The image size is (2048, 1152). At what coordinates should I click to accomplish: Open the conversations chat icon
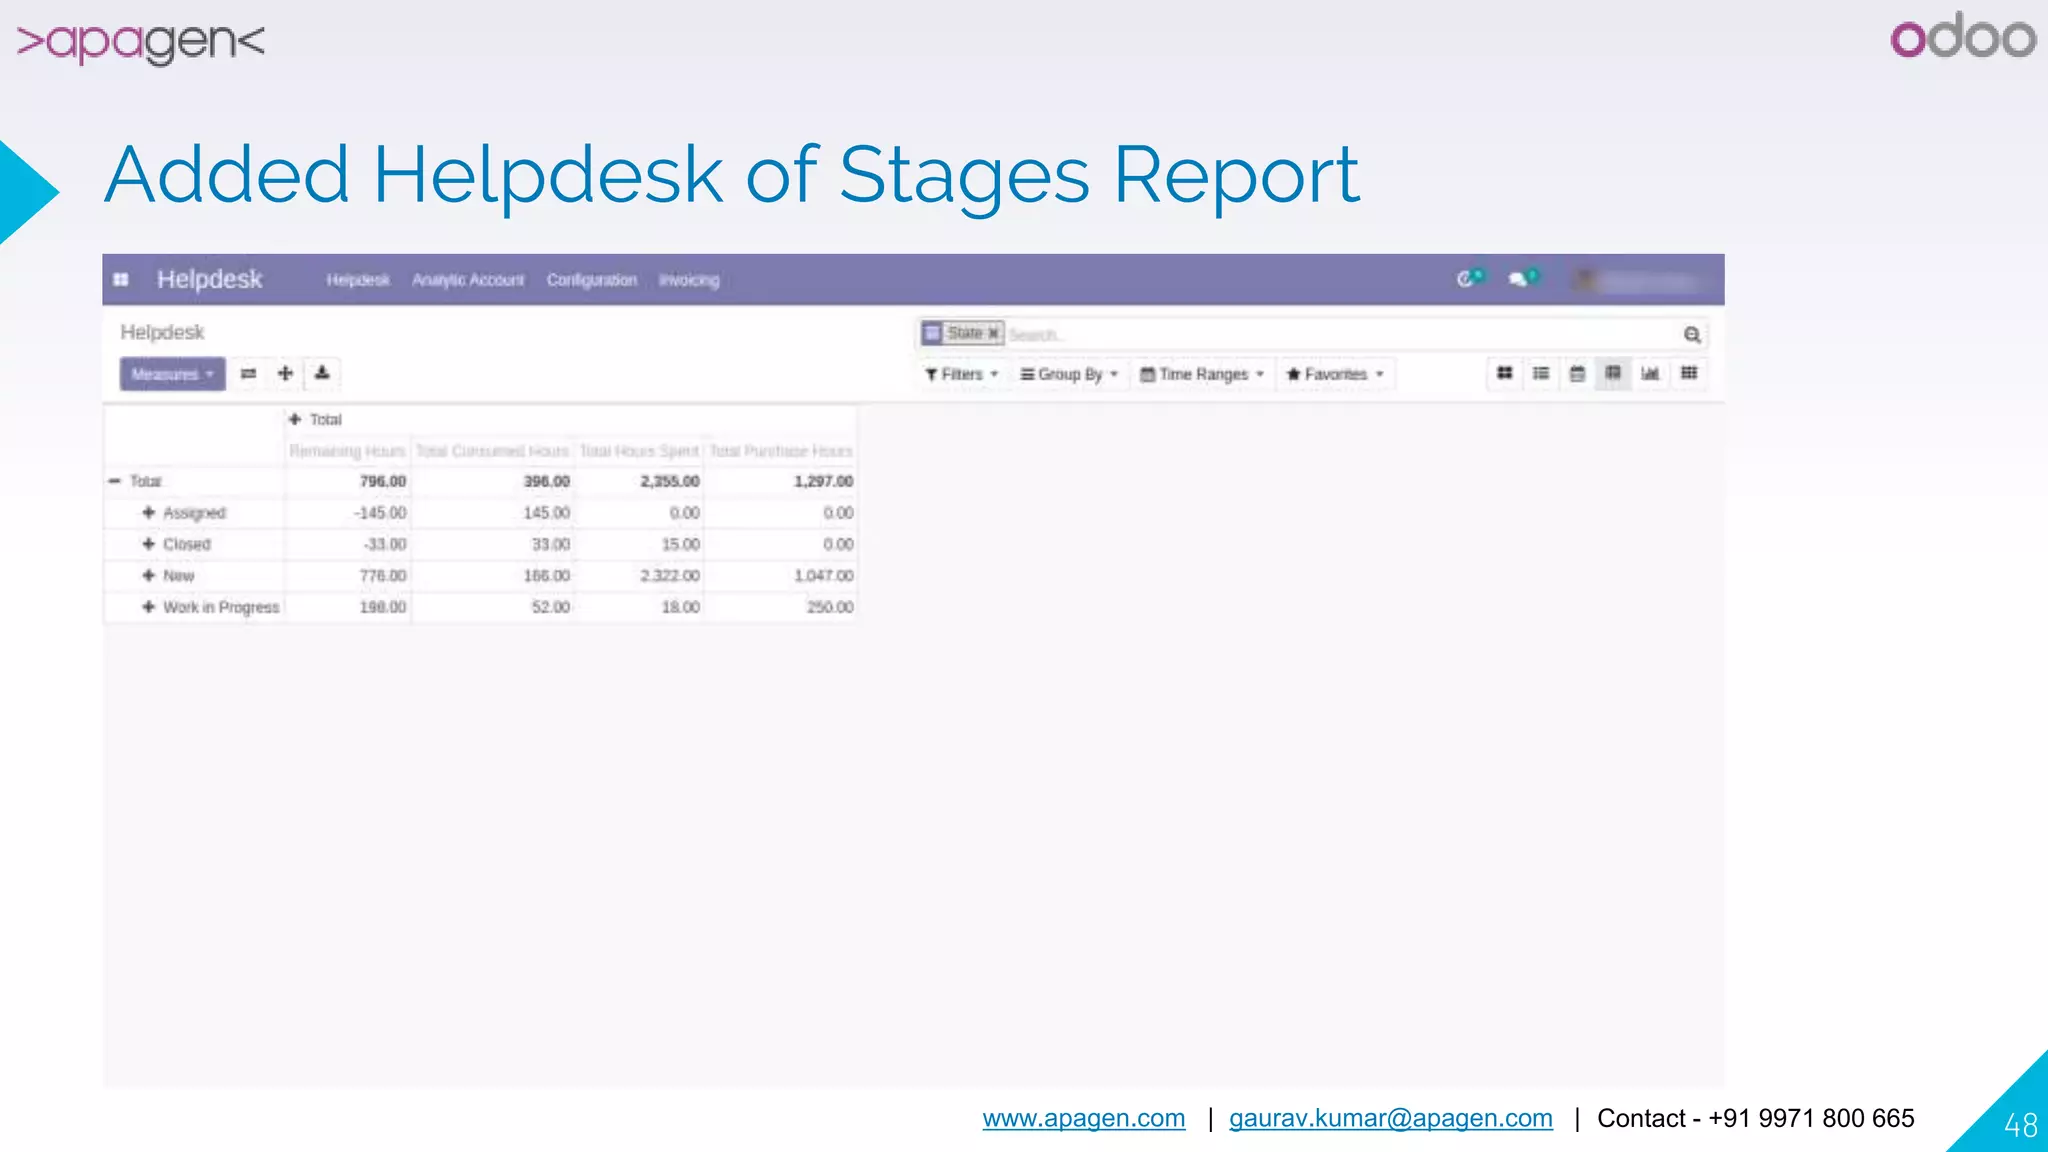[1523, 278]
